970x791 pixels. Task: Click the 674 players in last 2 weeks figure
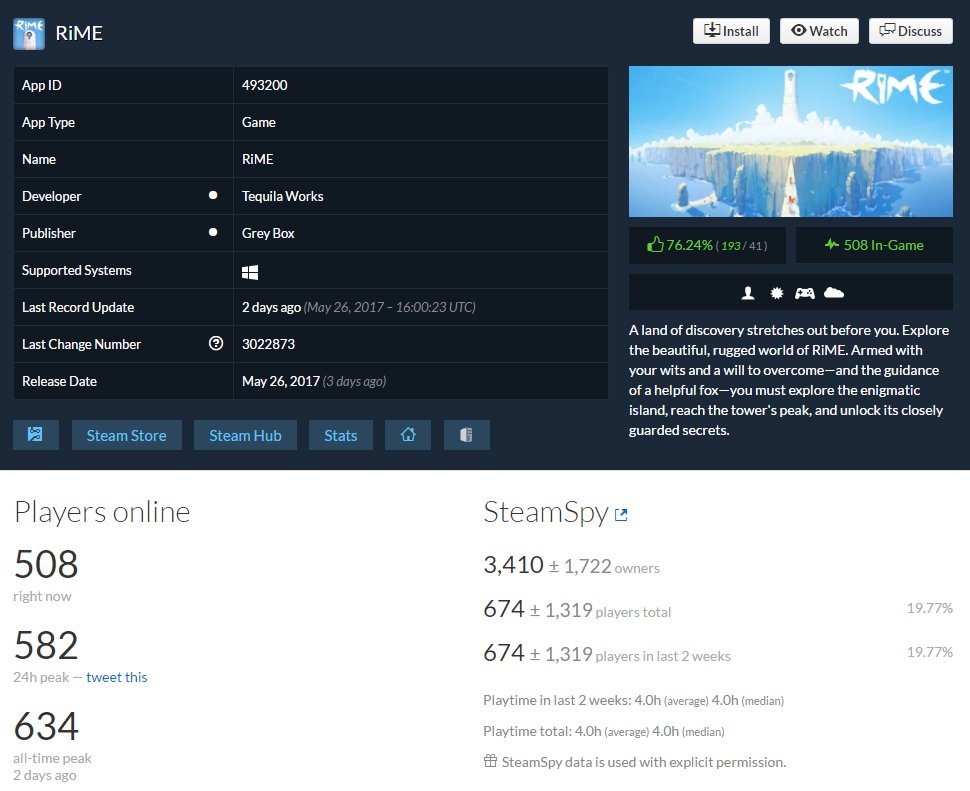point(504,652)
